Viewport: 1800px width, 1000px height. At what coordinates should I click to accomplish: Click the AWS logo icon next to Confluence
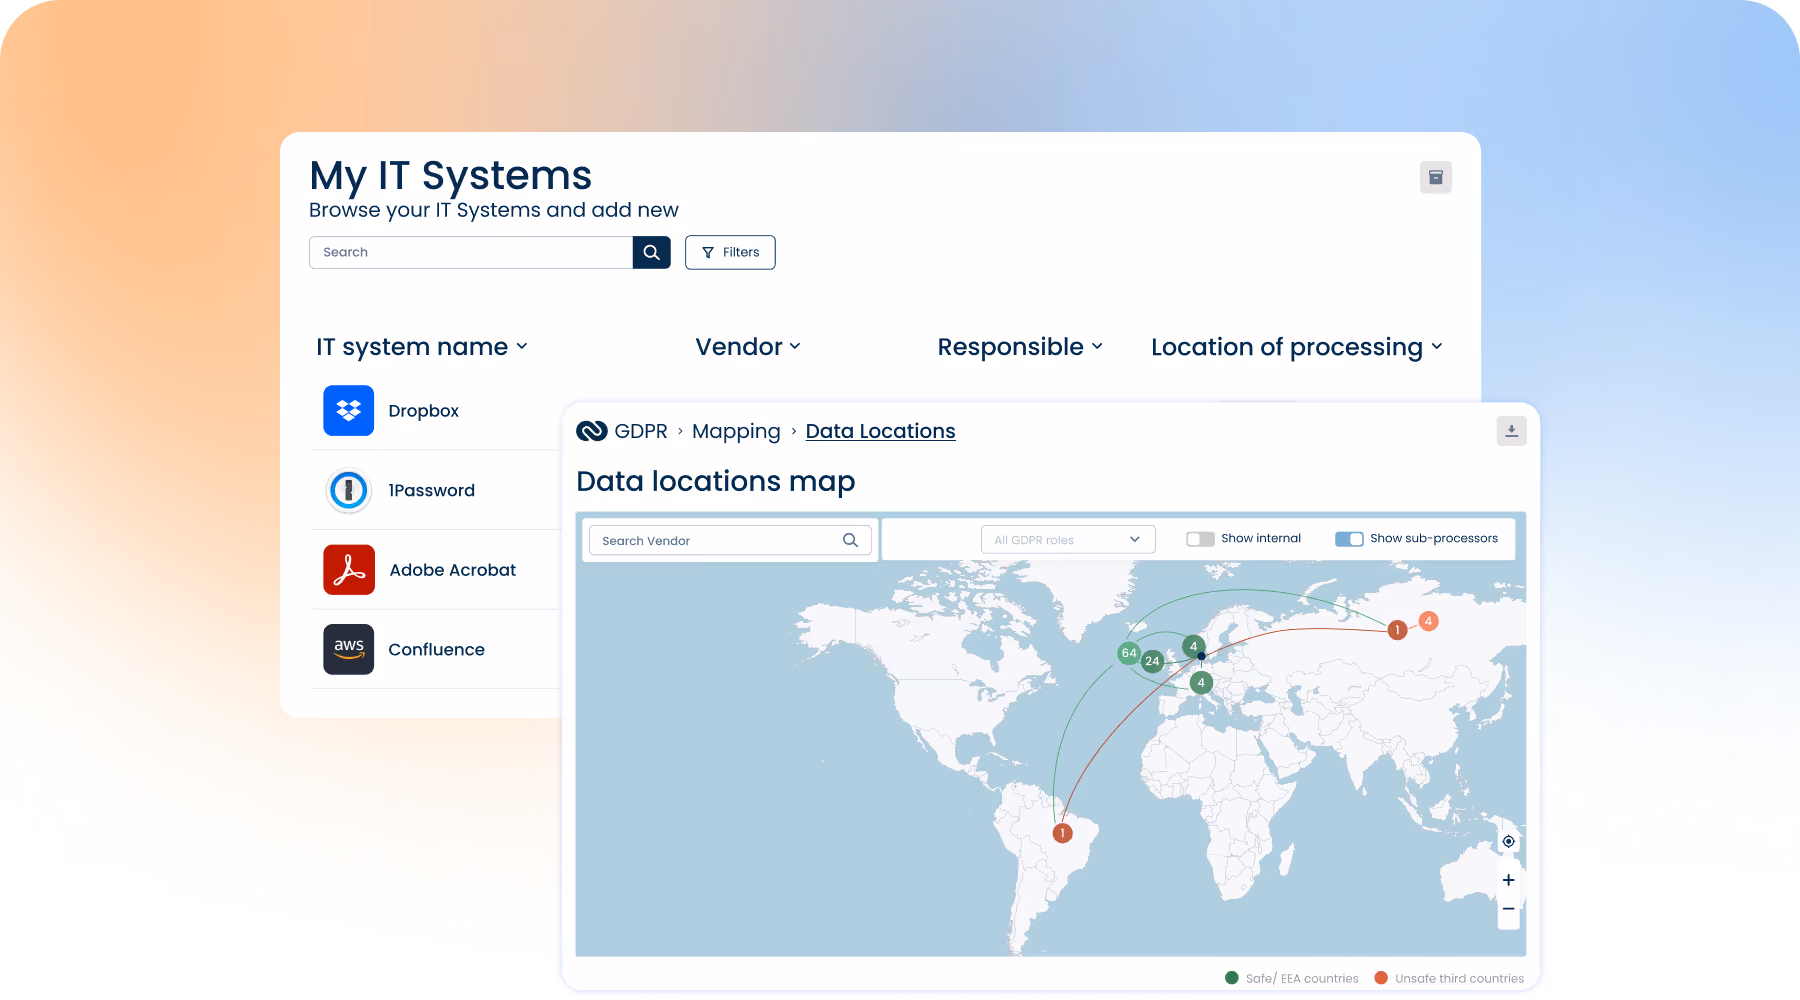point(349,649)
